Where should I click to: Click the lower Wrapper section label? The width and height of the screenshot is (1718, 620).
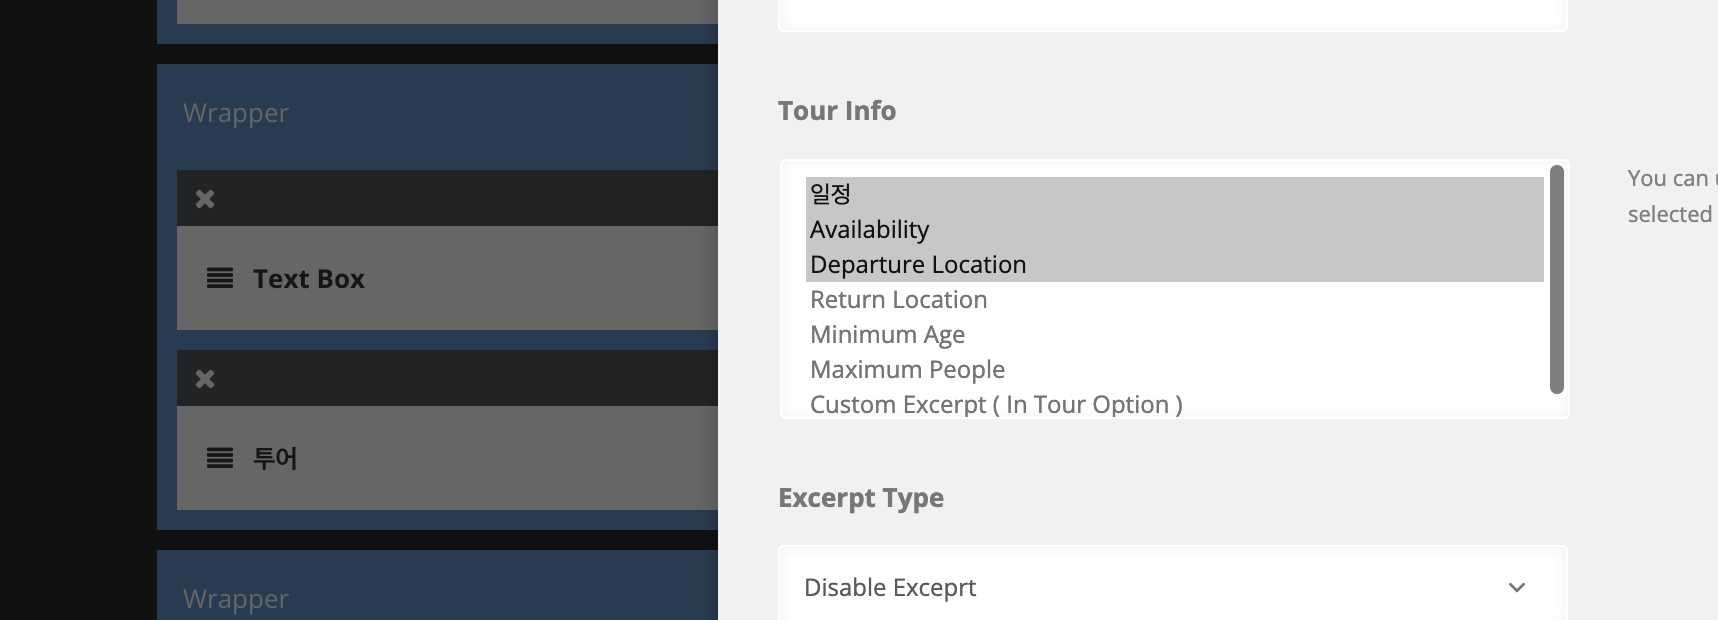(x=236, y=599)
